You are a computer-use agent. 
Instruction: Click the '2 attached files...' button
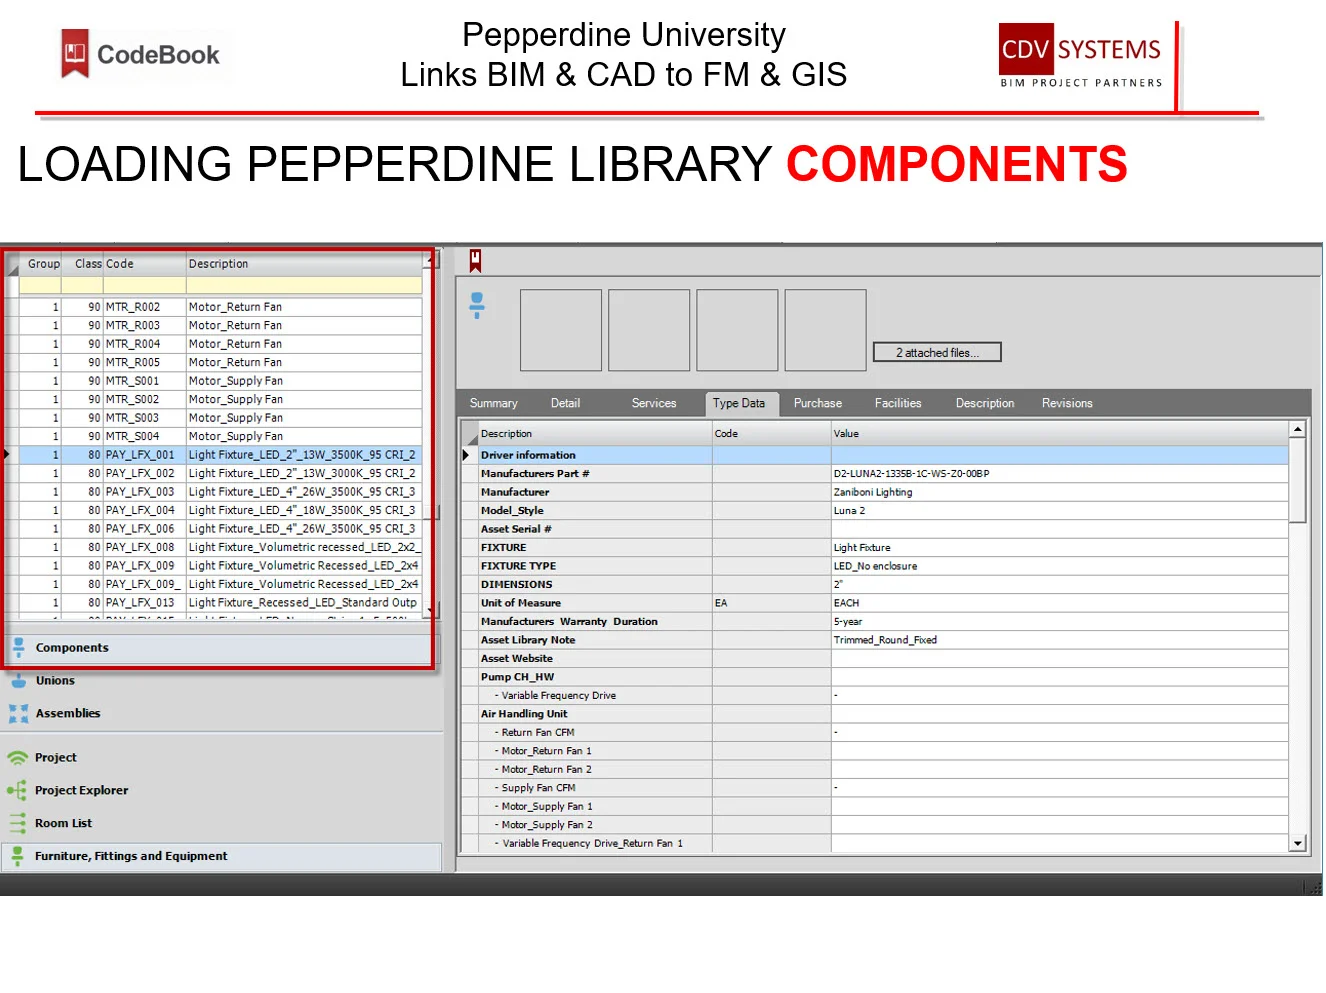click(937, 352)
